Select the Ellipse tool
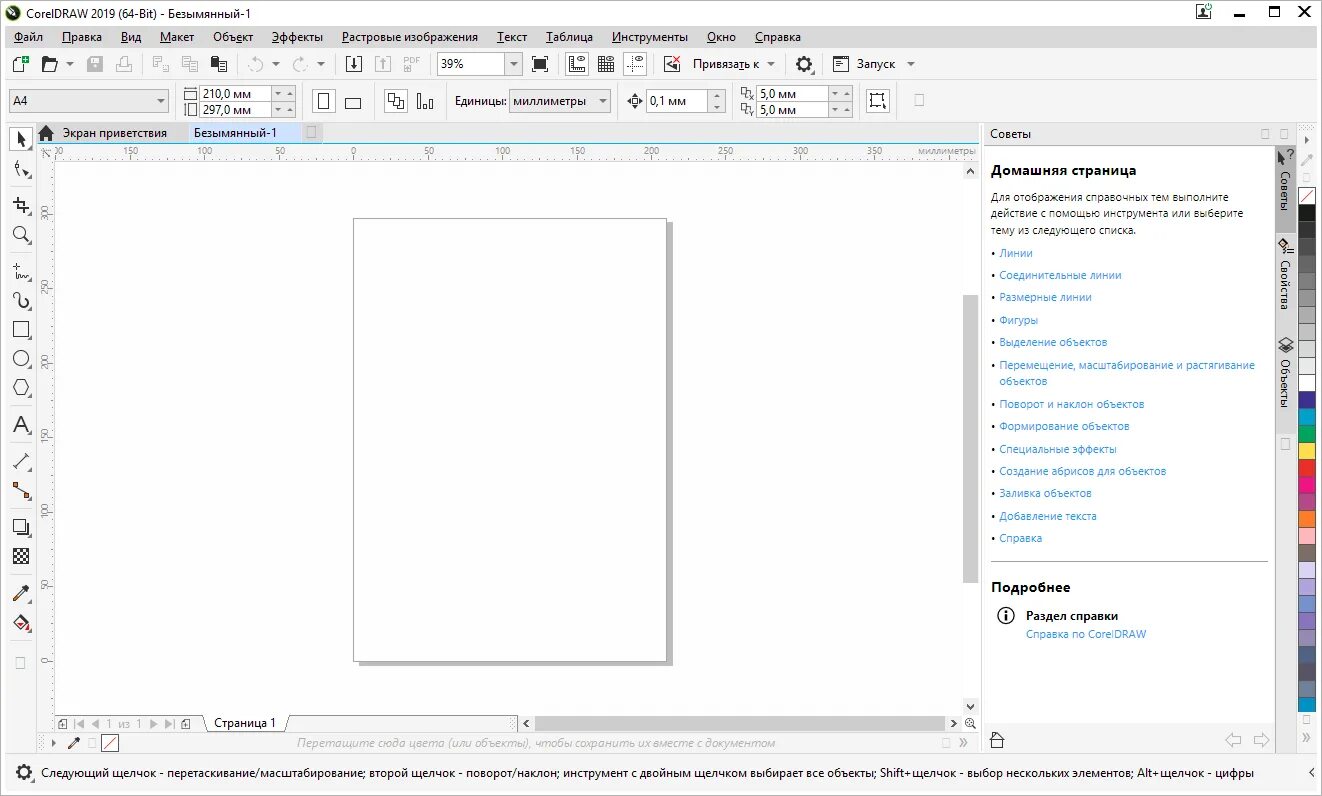The width and height of the screenshot is (1322, 796). [20, 359]
